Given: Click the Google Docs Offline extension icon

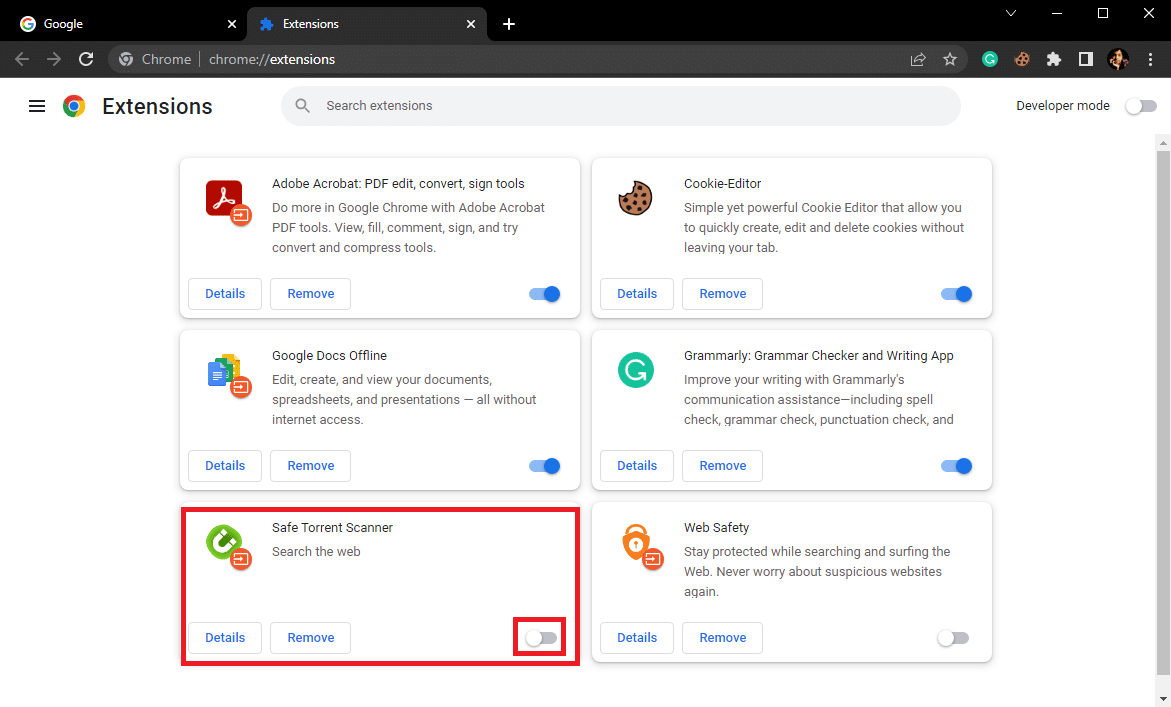Looking at the screenshot, I should tap(228, 375).
